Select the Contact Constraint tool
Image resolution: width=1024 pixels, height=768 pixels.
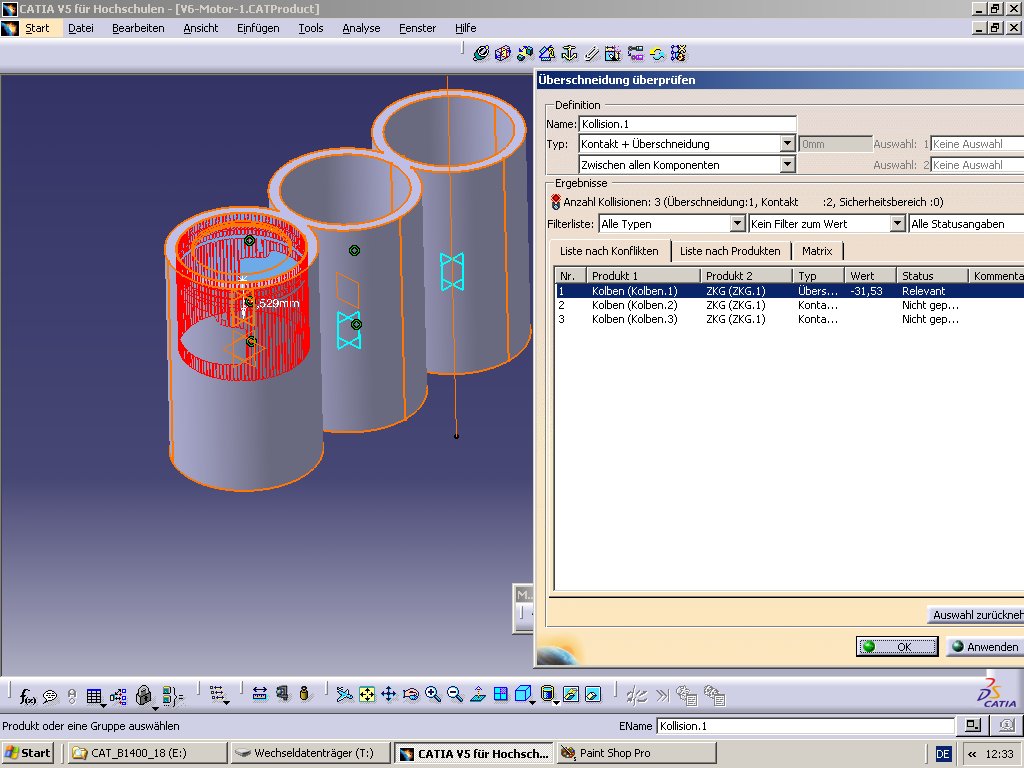[x=503, y=54]
